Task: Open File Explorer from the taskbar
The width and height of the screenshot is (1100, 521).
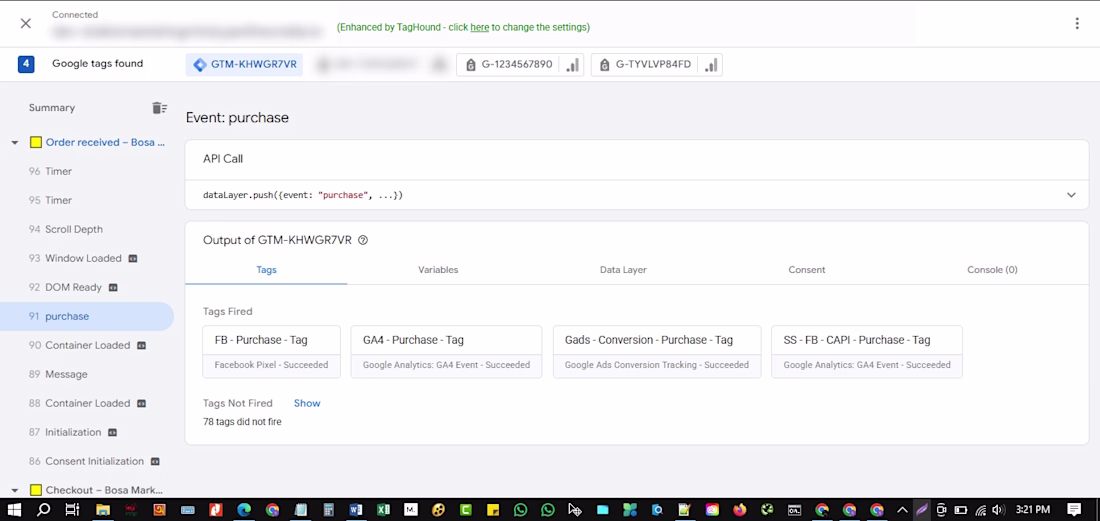Action: coord(102,510)
